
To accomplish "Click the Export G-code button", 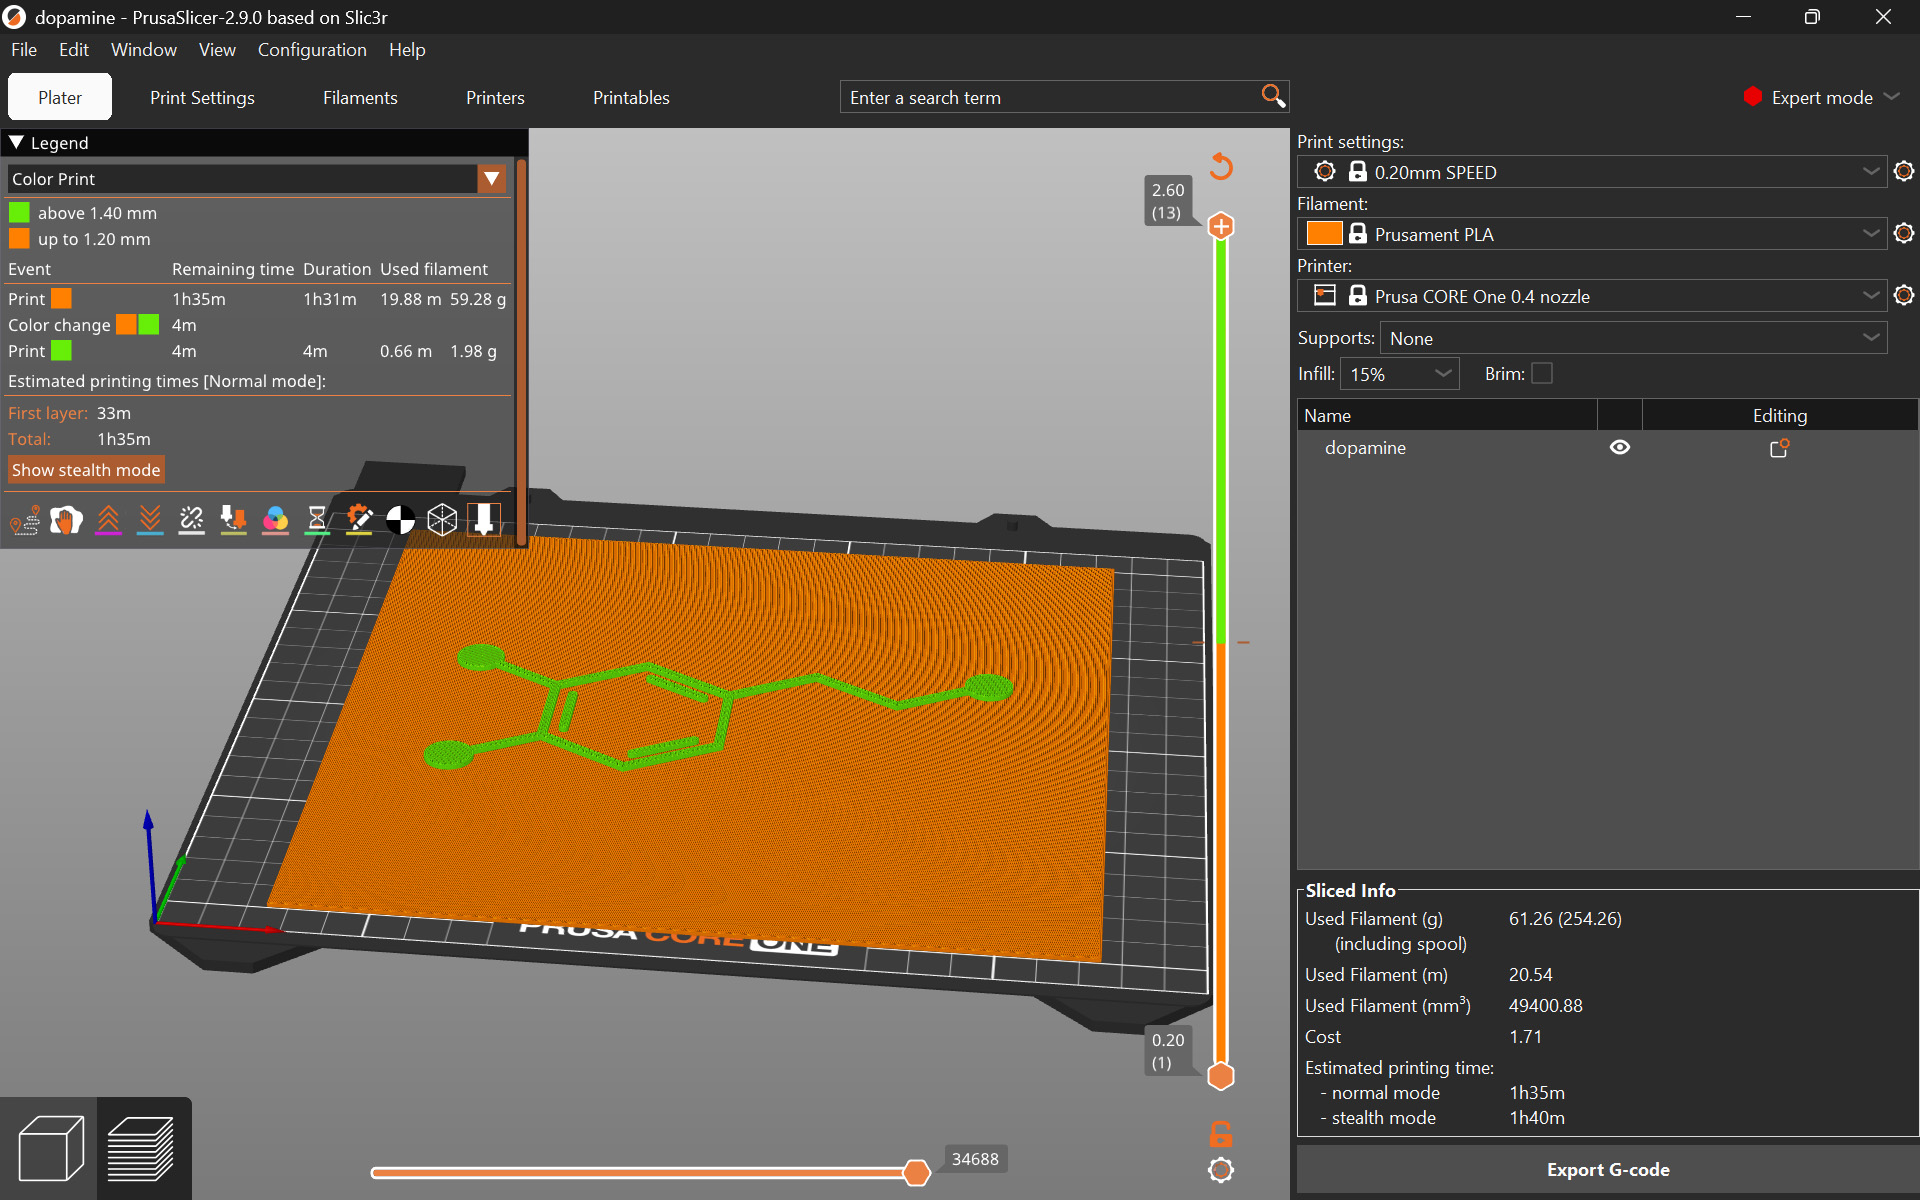I will tap(1608, 1169).
